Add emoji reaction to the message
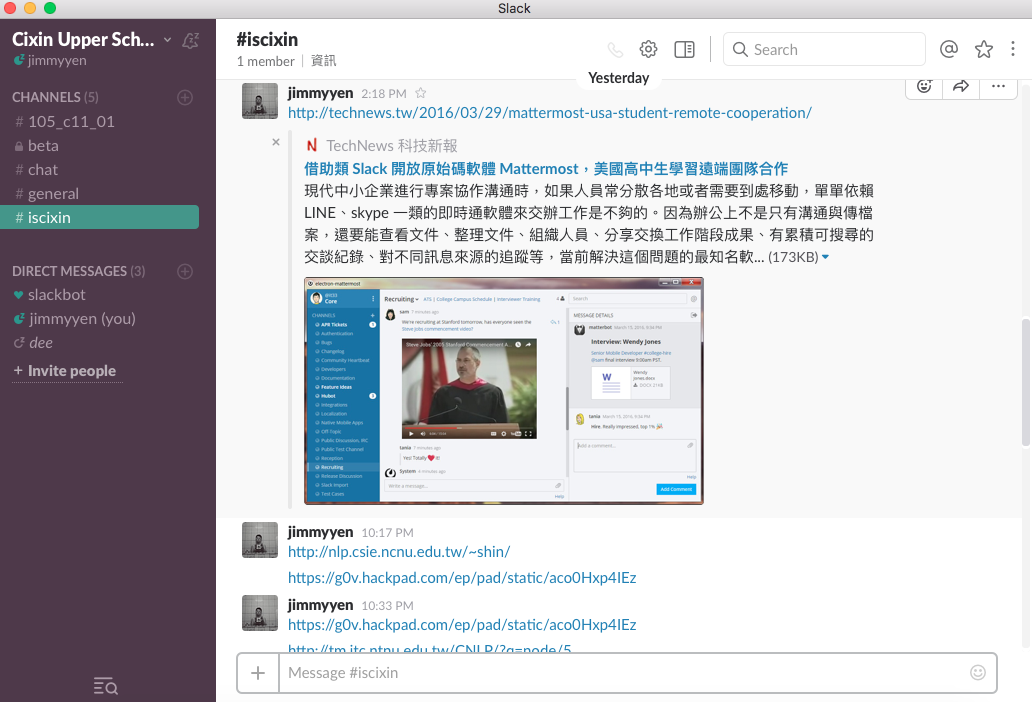Screen dimensions: 1032x702 [925, 87]
